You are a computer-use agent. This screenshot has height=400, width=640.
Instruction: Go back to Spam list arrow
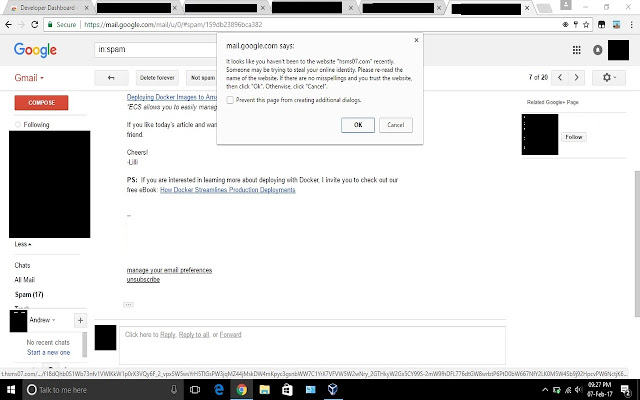pos(111,78)
